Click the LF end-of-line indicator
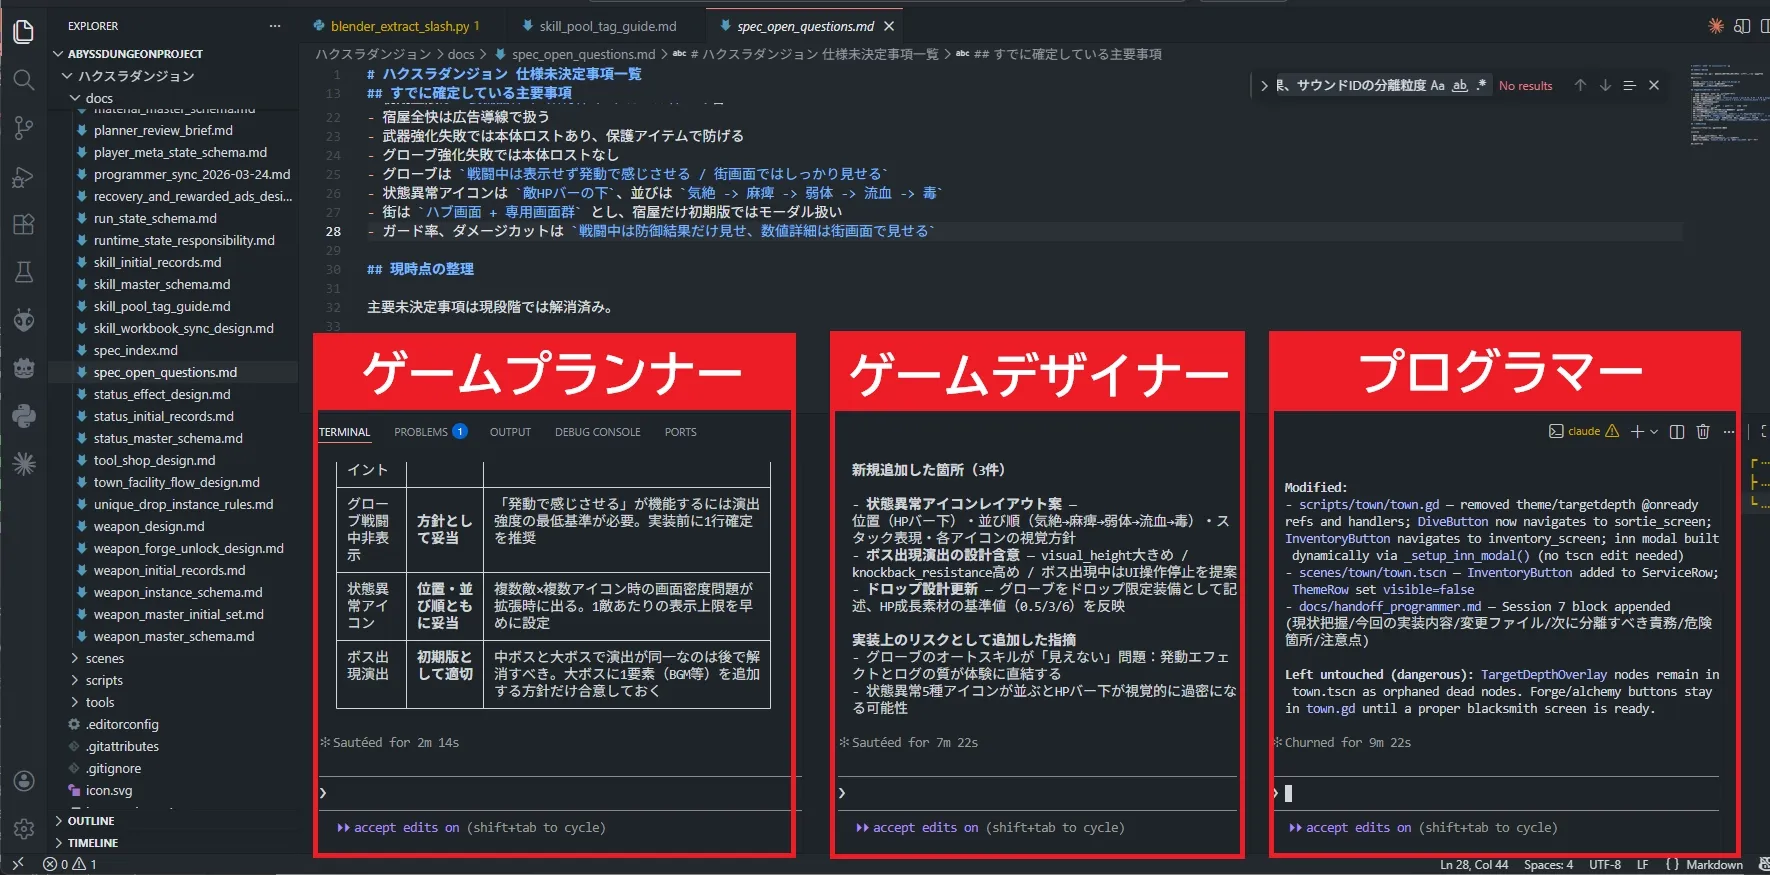The image size is (1770, 875). coord(1642,865)
